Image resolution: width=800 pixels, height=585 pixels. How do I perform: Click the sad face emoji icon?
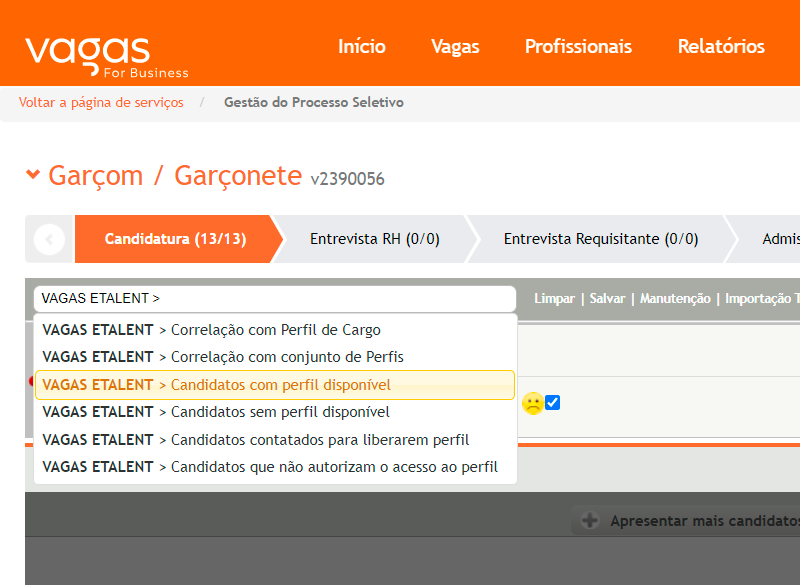click(533, 403)
